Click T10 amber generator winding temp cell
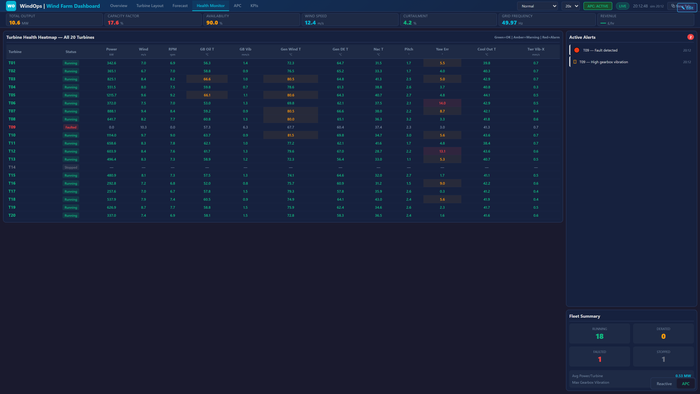 click(291, 135)
